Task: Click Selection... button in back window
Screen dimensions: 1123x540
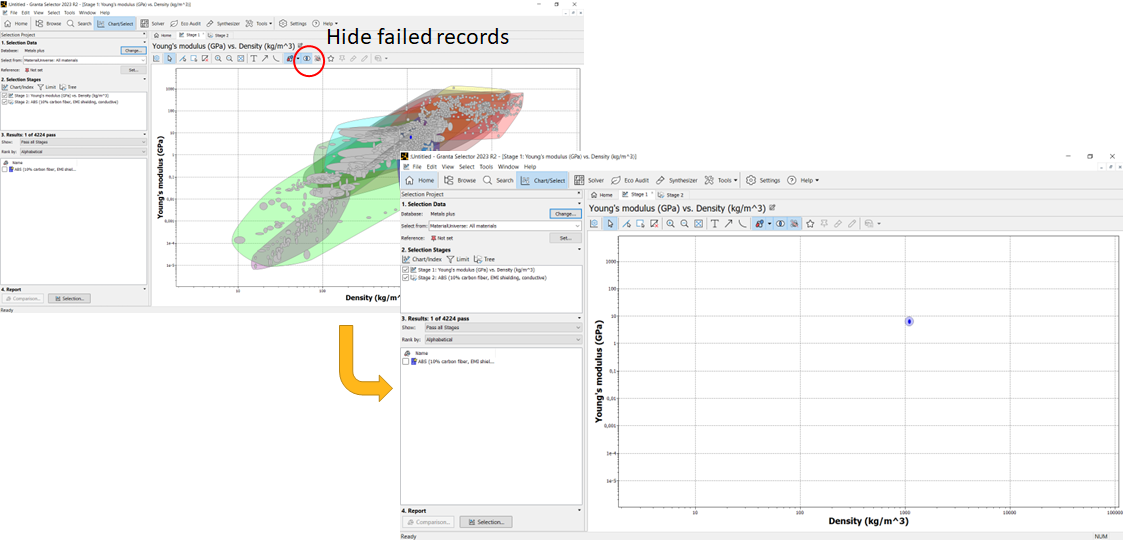Action: (69, 298)
